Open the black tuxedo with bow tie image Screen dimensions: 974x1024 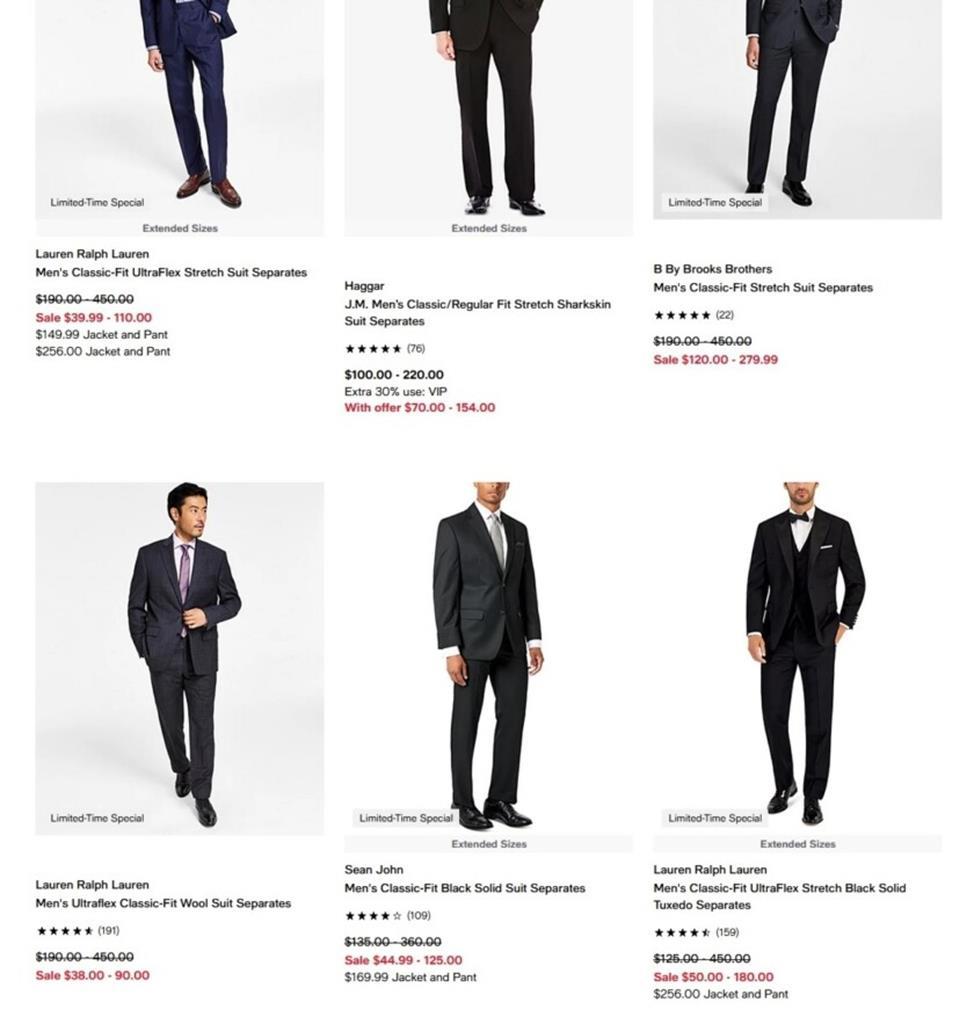797,658
